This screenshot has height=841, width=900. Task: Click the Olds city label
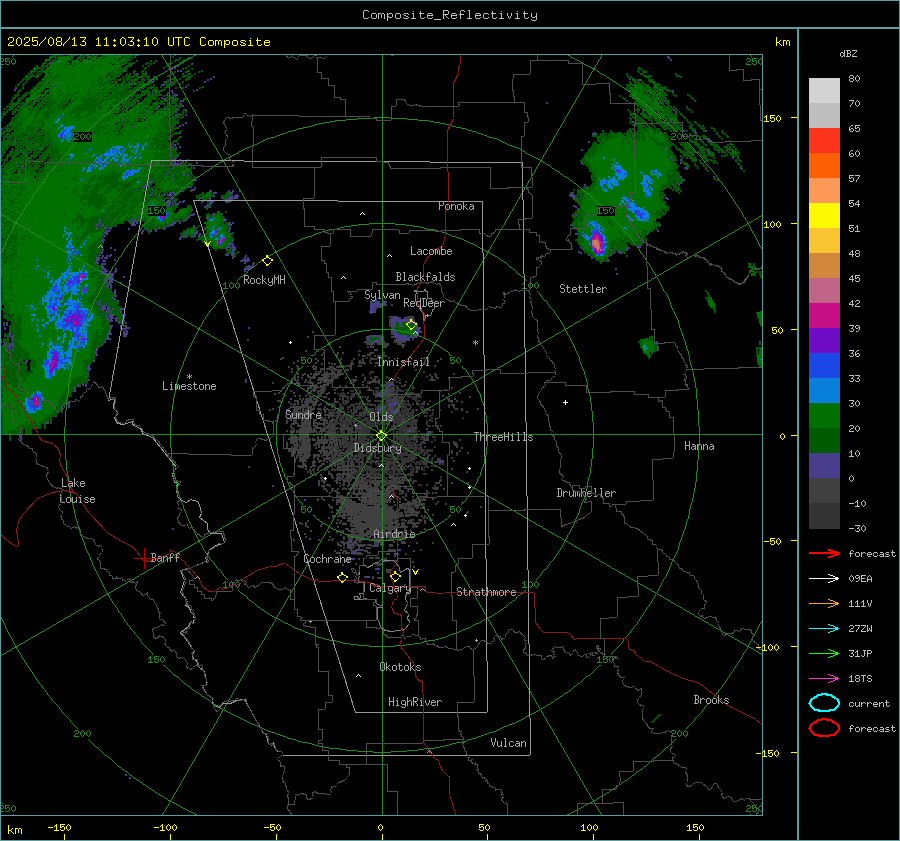pos(381,416)
